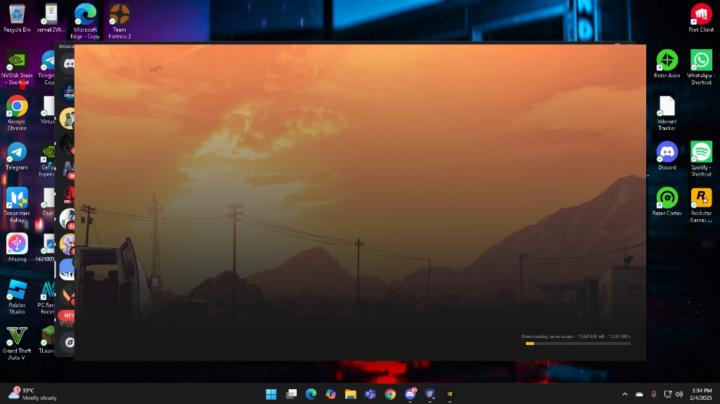The image size is (720, 404).
Task: Open the clock and date panel
Action: tap(701, 394)
